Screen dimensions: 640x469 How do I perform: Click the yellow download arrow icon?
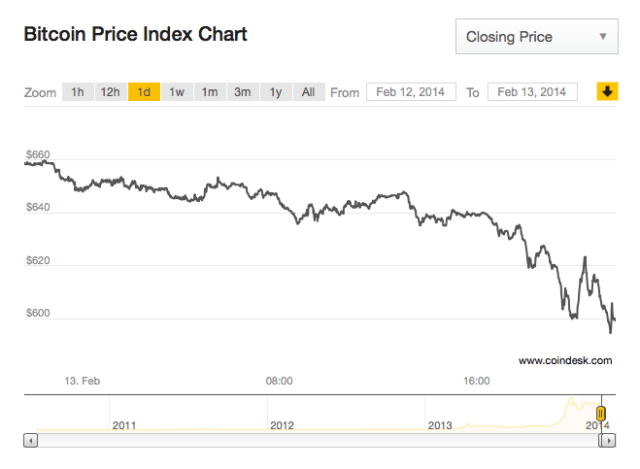(x=606, y=92)
